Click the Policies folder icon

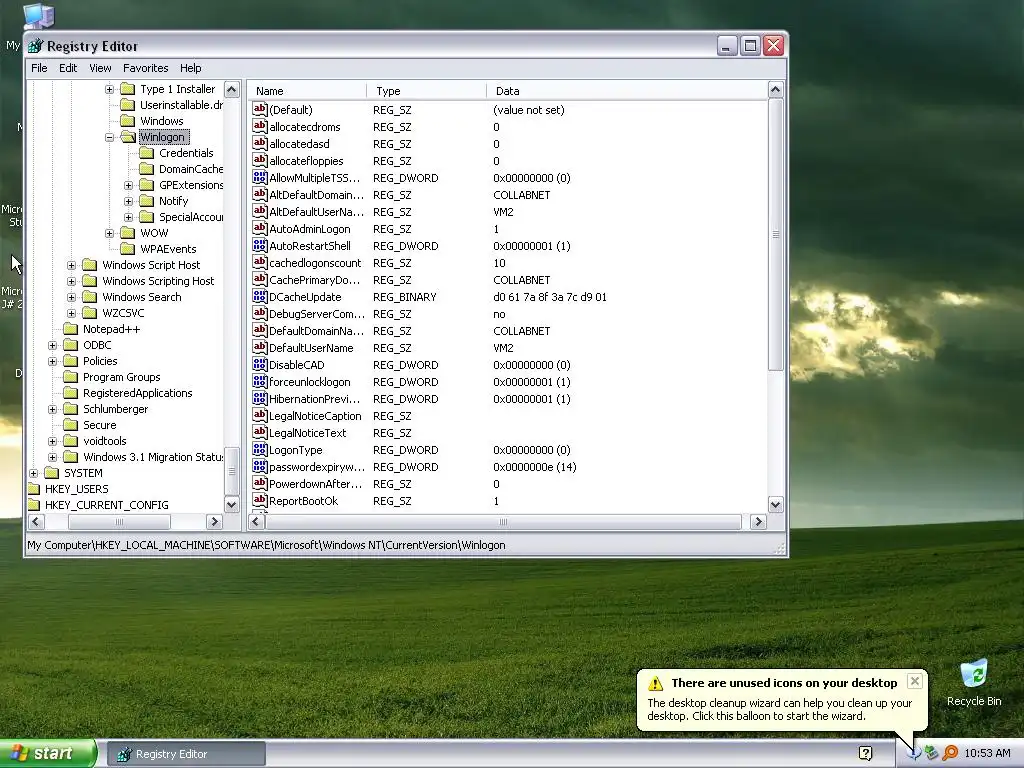click(x=71, y=361)
